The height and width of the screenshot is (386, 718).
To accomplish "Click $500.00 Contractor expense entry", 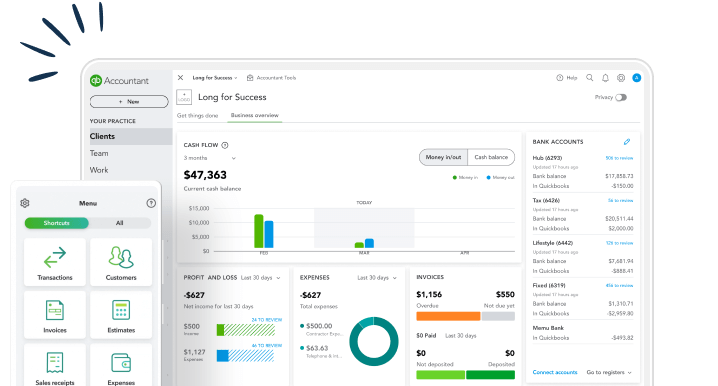I will coord(321,329).
